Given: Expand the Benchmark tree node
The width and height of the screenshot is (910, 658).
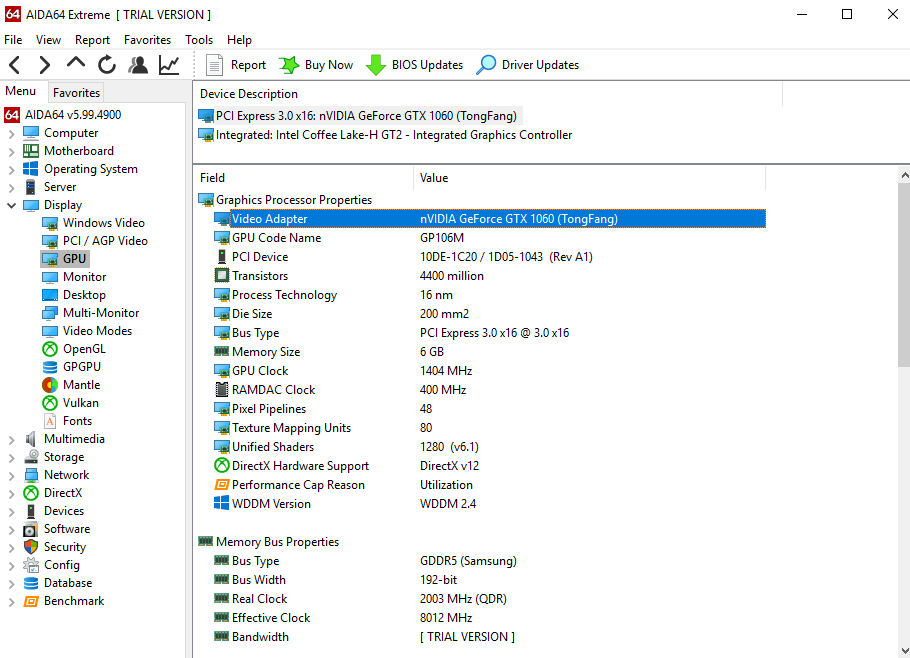Looking at the screenshot, I should click(x=11, y=601).
